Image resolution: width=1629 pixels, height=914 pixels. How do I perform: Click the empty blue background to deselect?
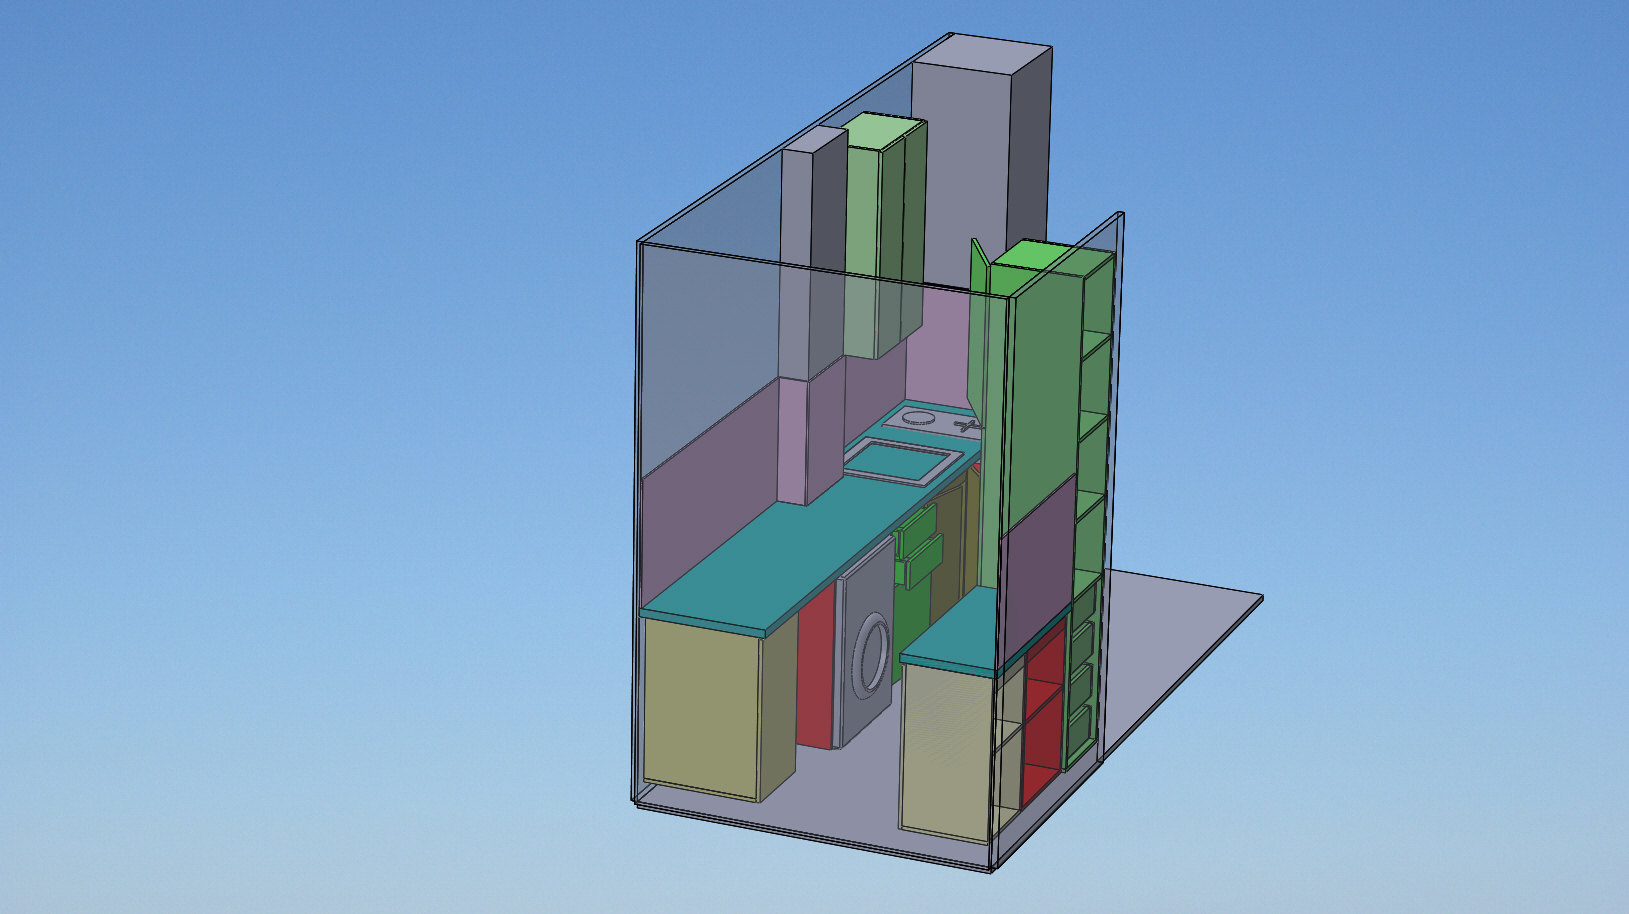[300, 400]
